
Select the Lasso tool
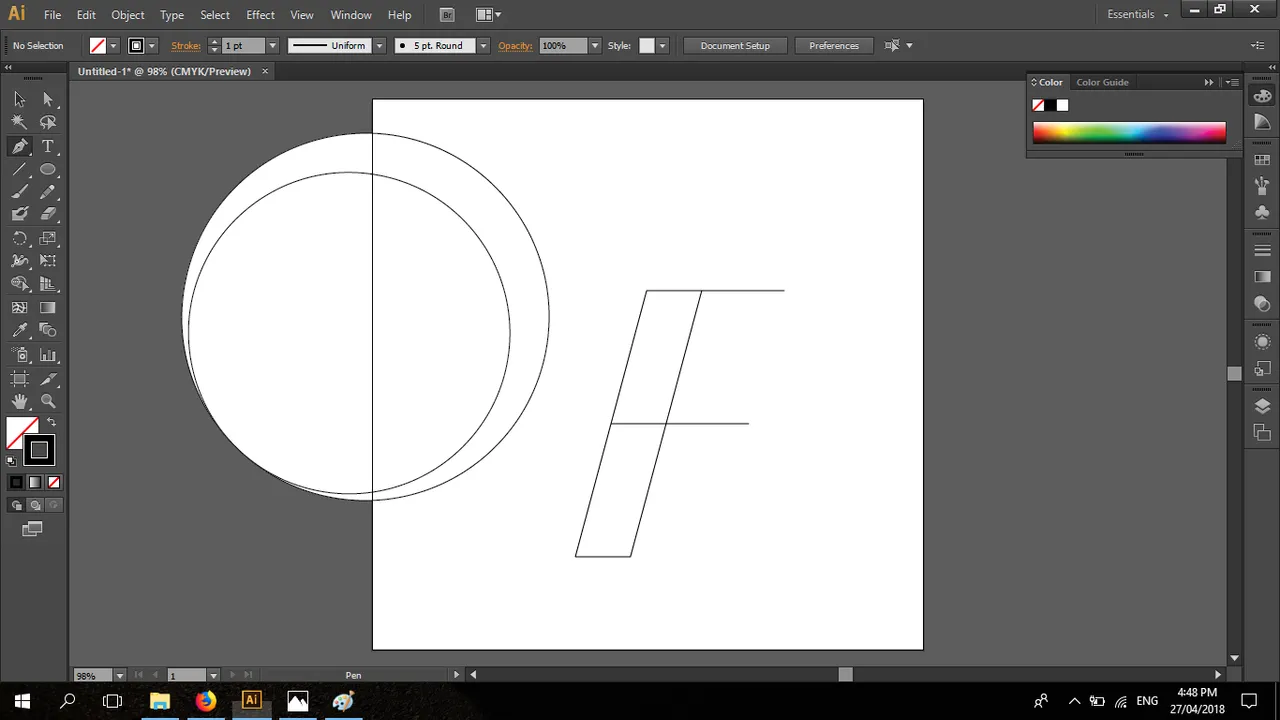pos(48,122)
